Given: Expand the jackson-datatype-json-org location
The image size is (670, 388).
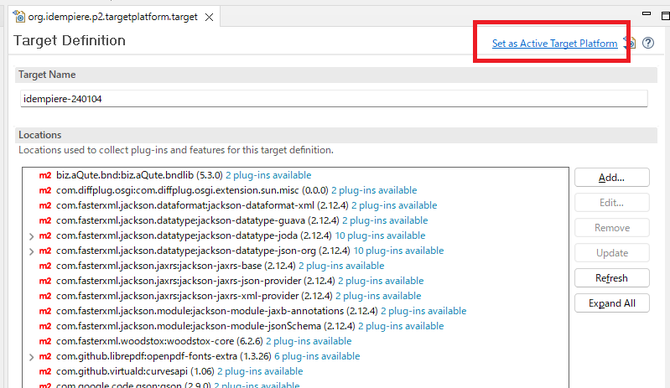Looking at the screenshot, I should (31, 251).
